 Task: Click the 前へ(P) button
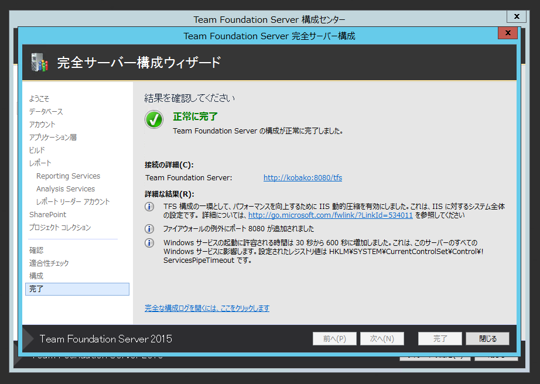pyautogui.click(x=334, y=339)
